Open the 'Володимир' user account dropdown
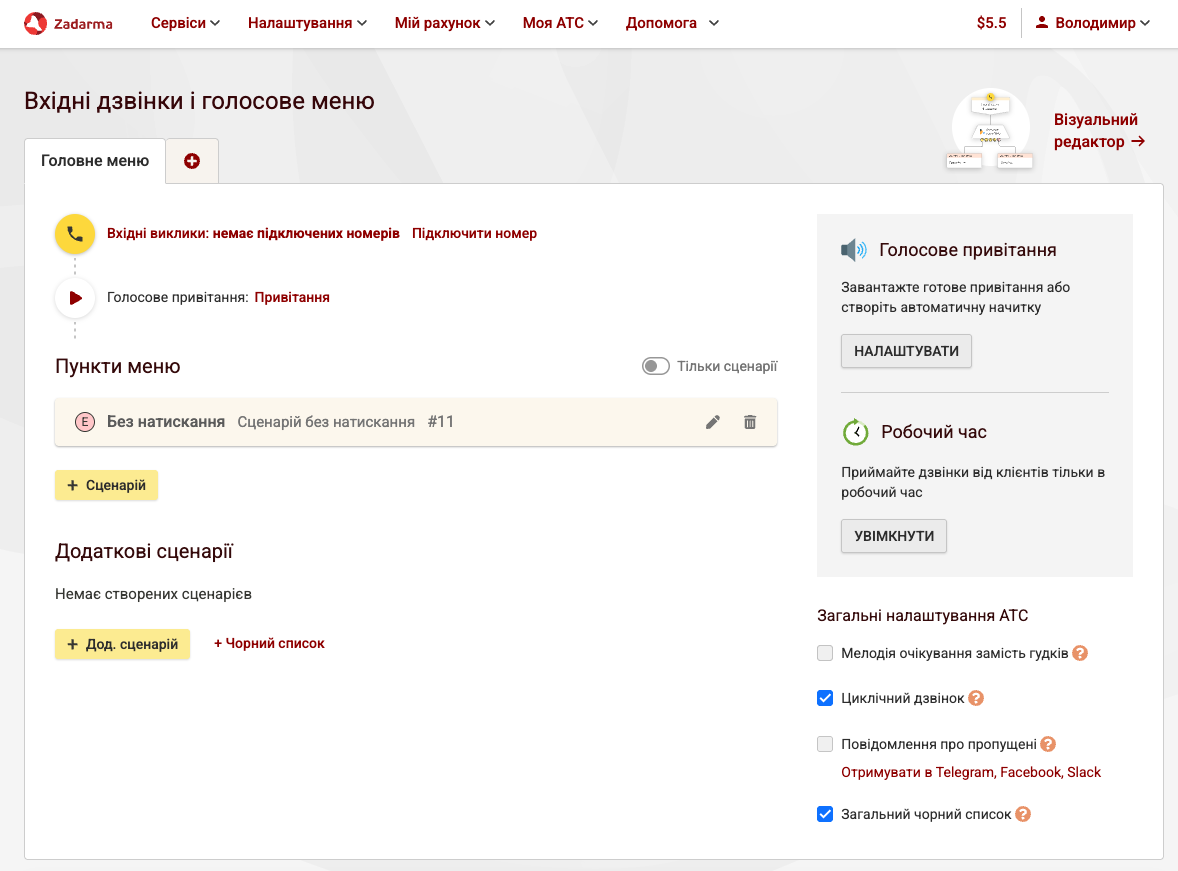This screenshot has height=871, width=1178. [x=1093, y=23]
